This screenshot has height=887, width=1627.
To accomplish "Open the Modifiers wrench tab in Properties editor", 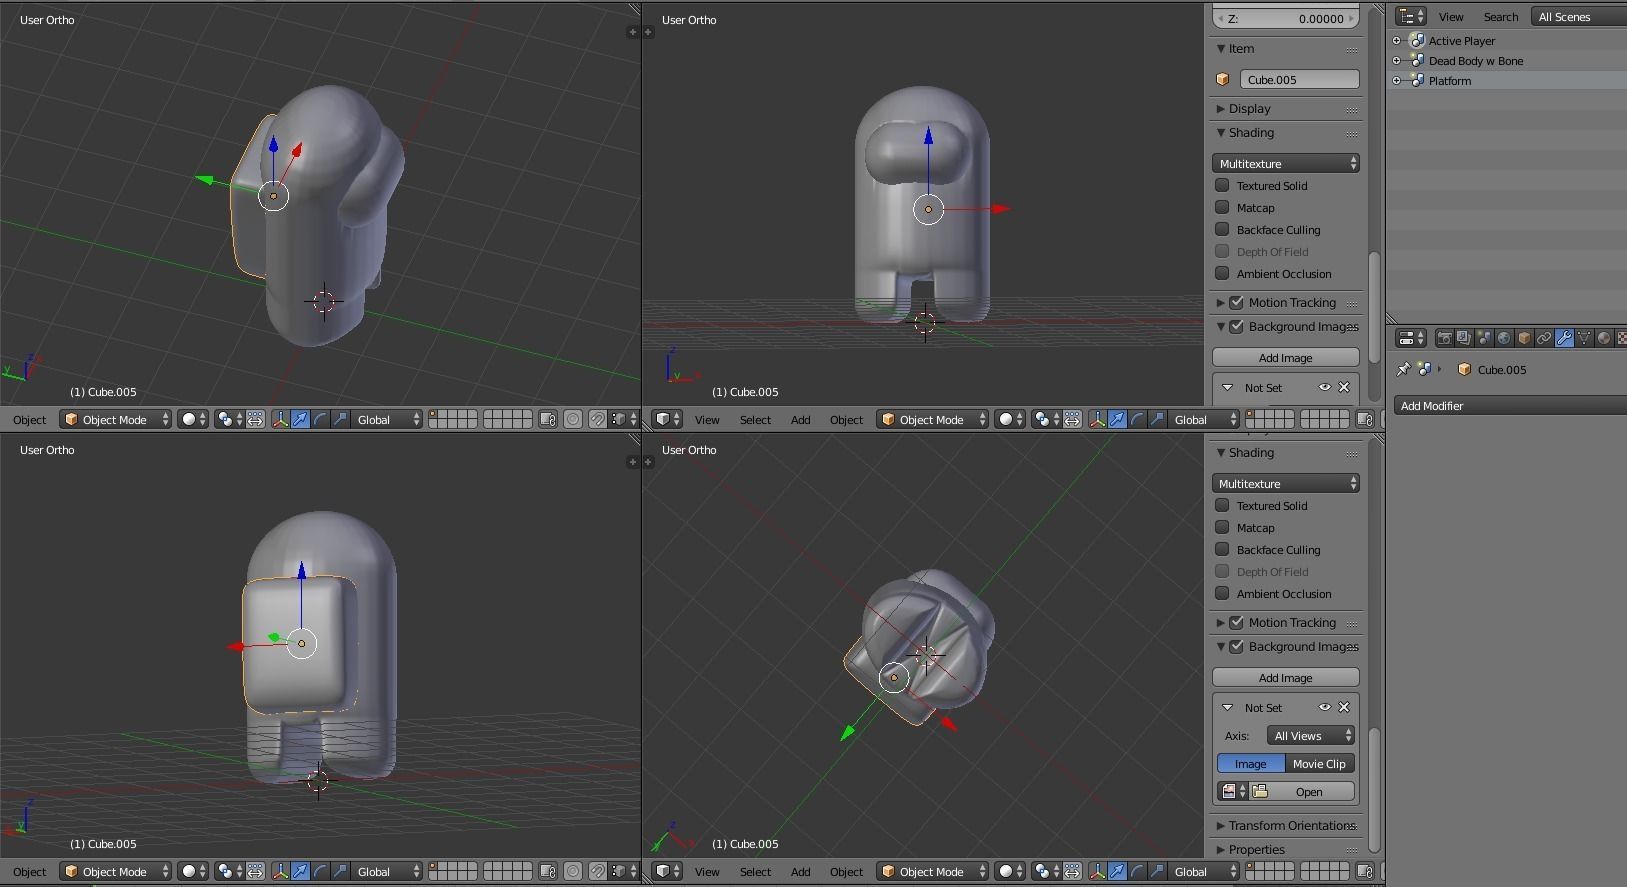I will 1564,338.
